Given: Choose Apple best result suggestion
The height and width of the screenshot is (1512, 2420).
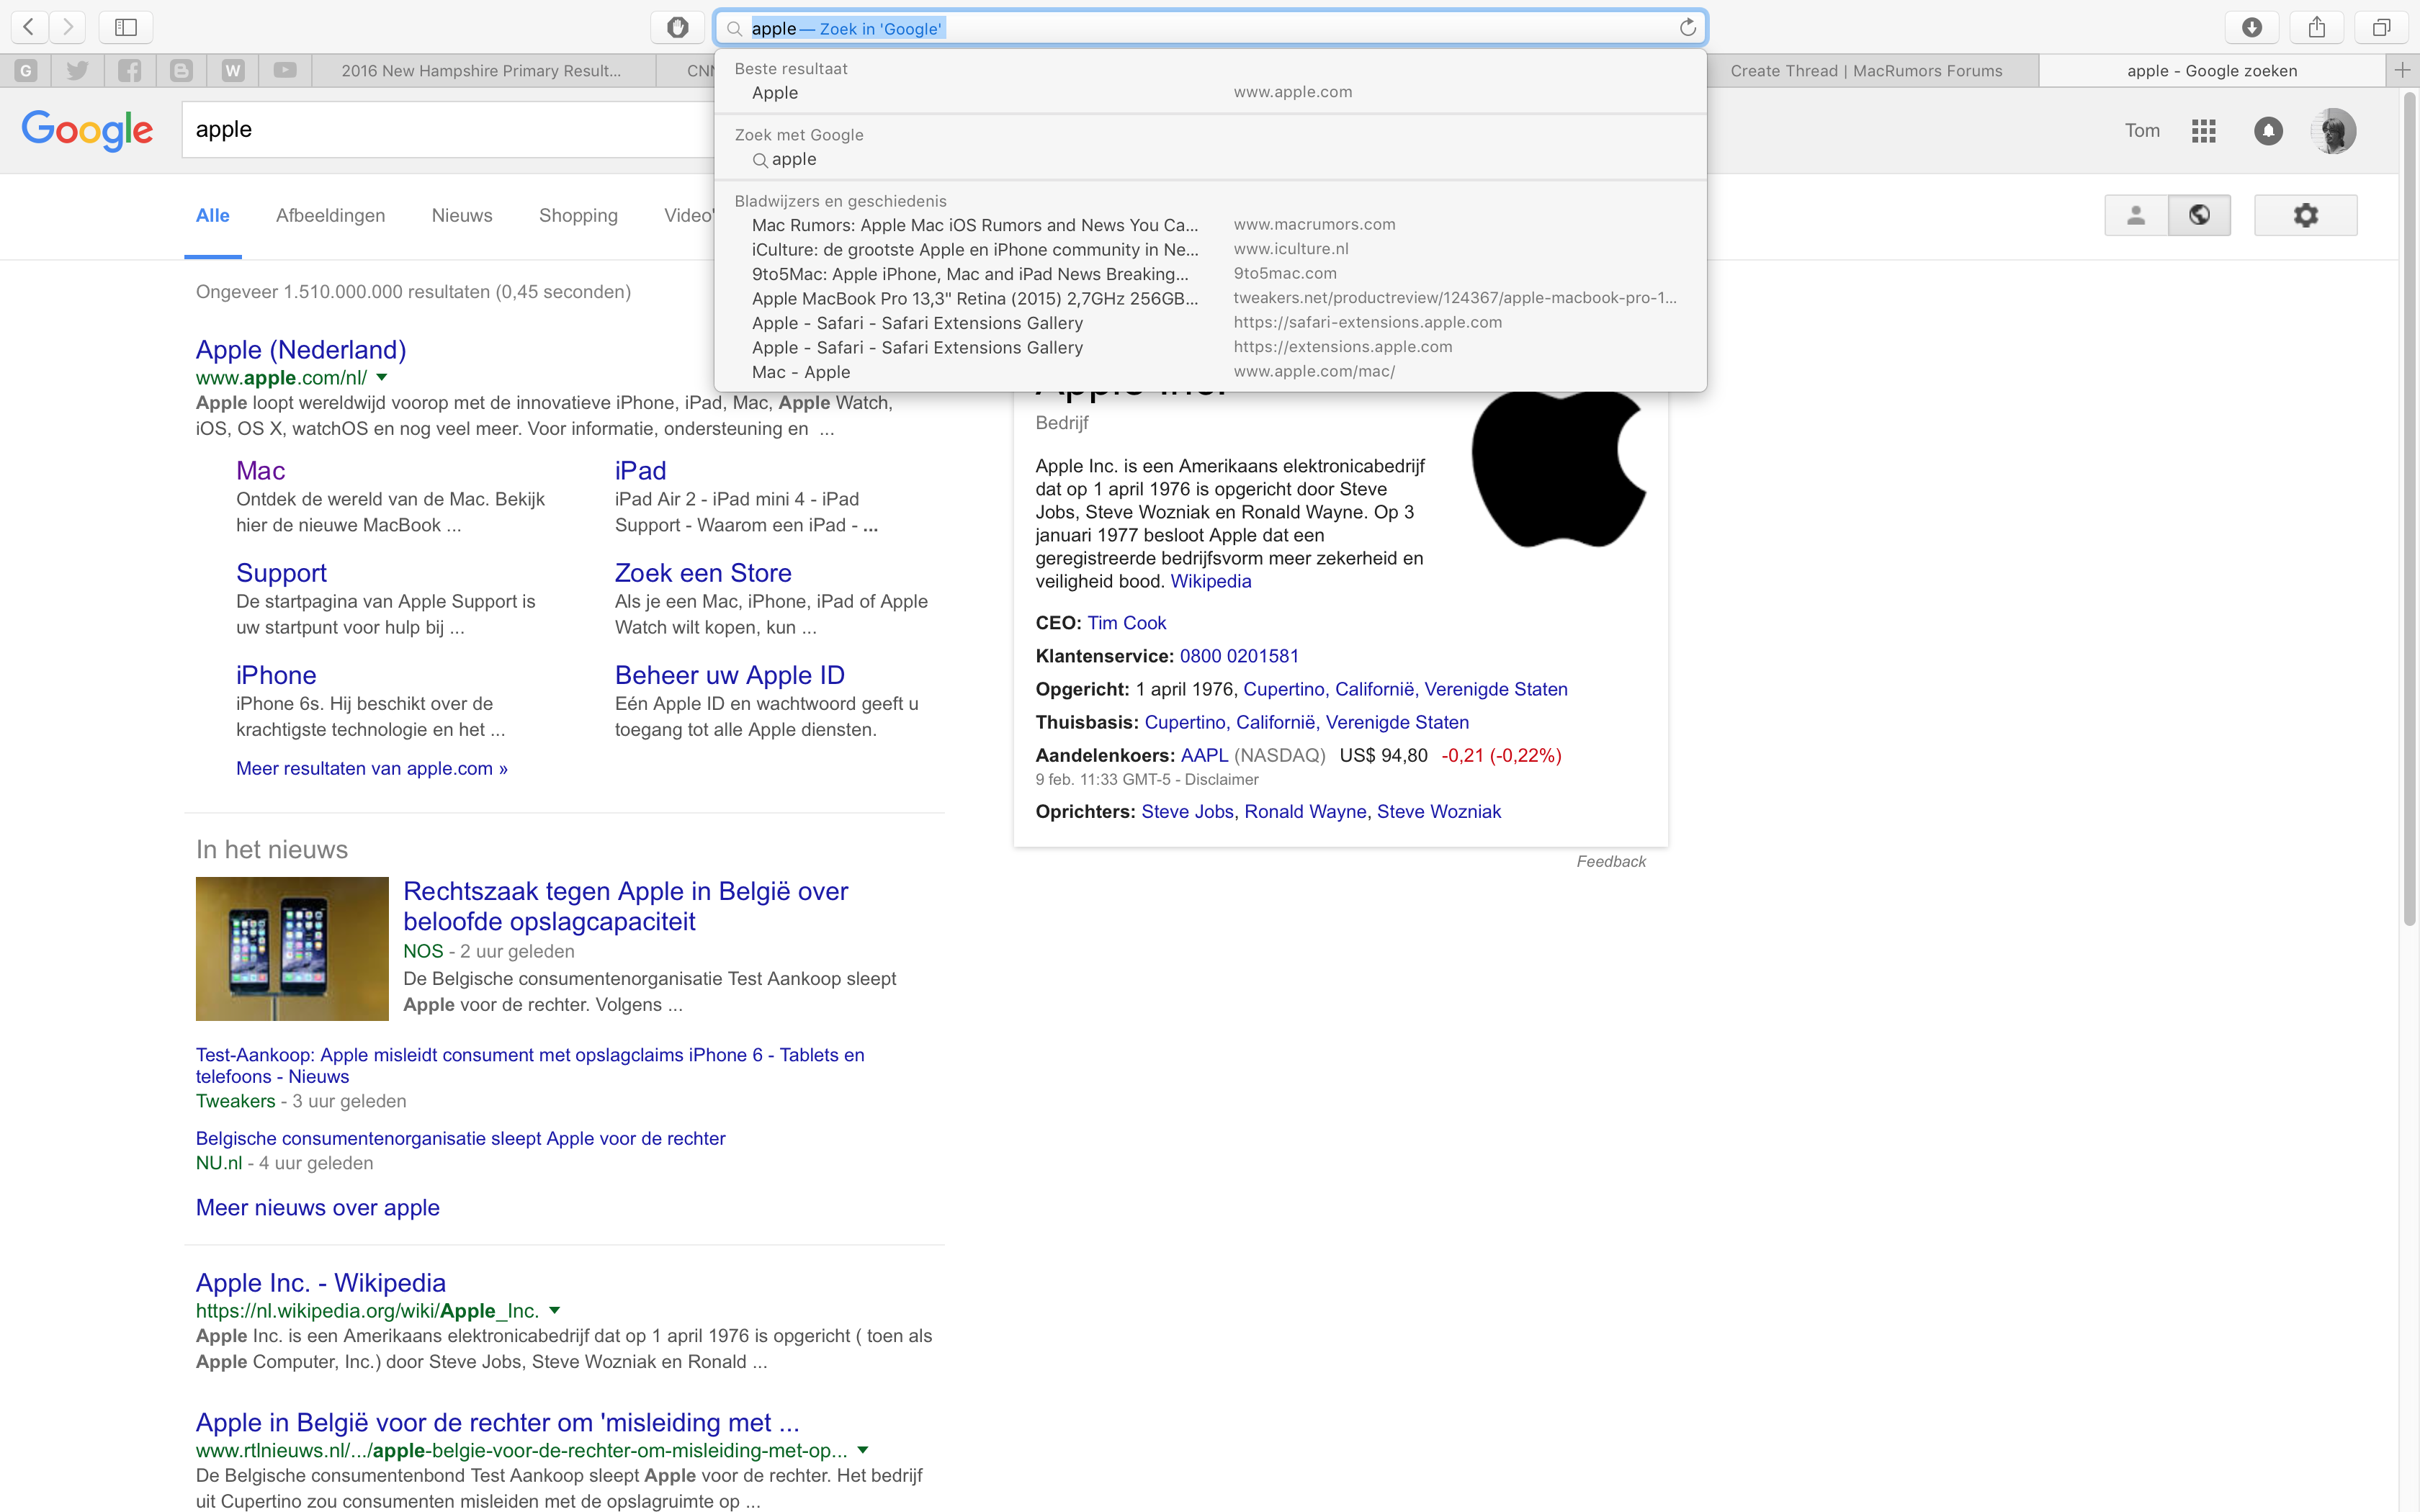Looking at the screenshot, I should 1210,92.
